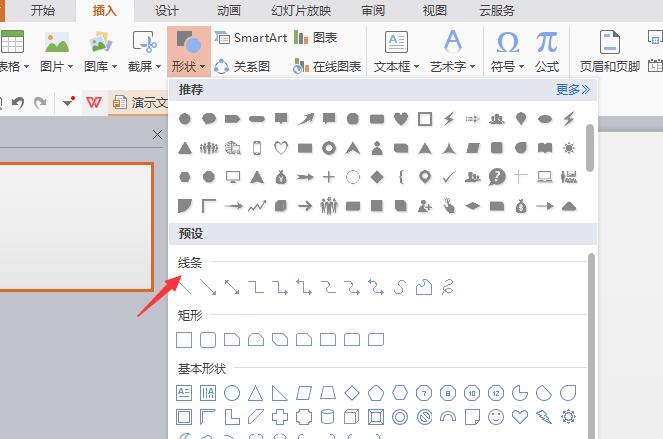Pick the trapezoid in 基本形状
This screenshot has height=439, width=663.
point(328,393)
